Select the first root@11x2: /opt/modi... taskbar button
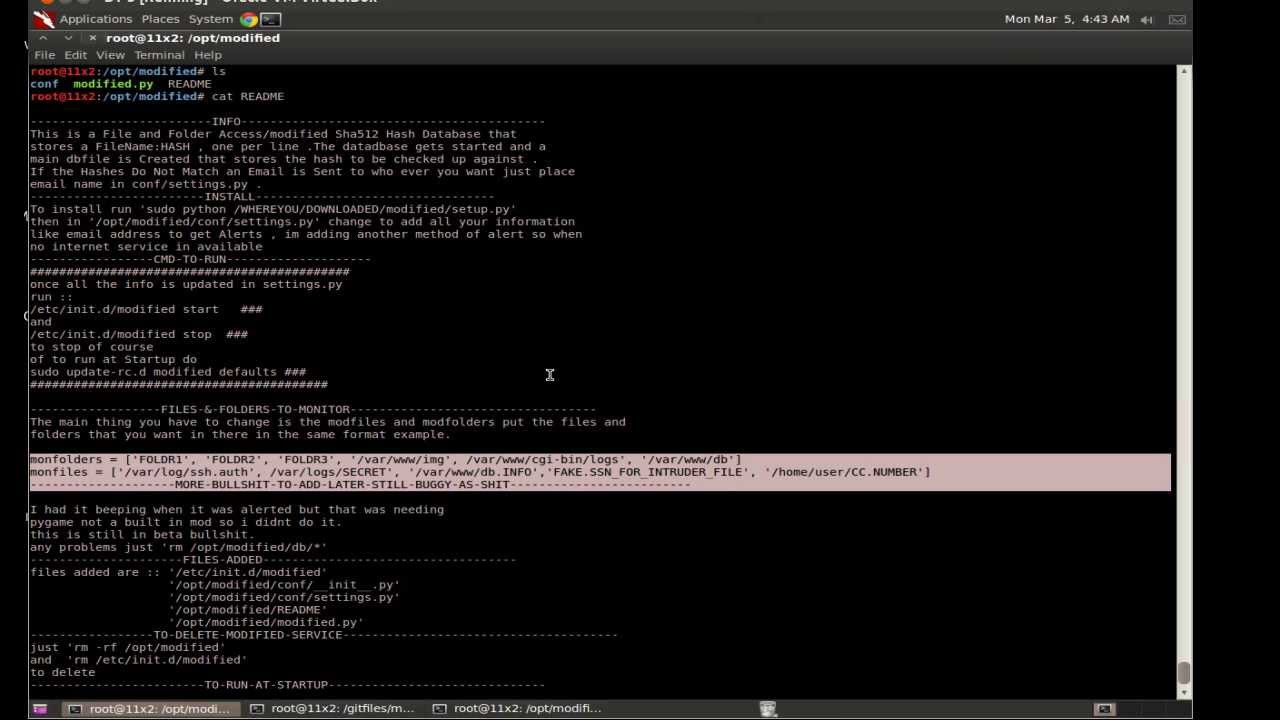1280x720 pixels. [150, 709]
